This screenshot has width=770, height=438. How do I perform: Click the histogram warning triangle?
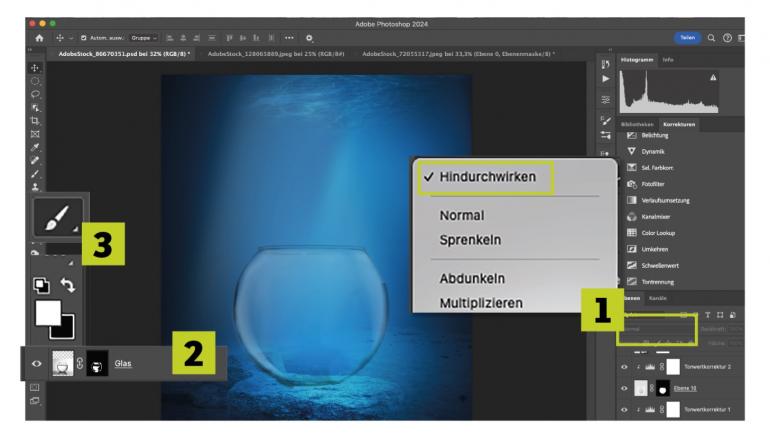click(713, 78)
